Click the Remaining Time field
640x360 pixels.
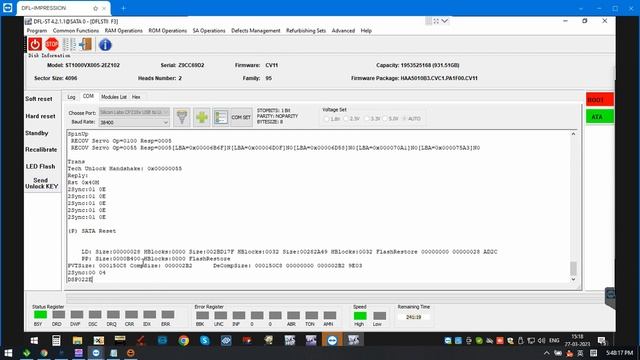(413, 317)
